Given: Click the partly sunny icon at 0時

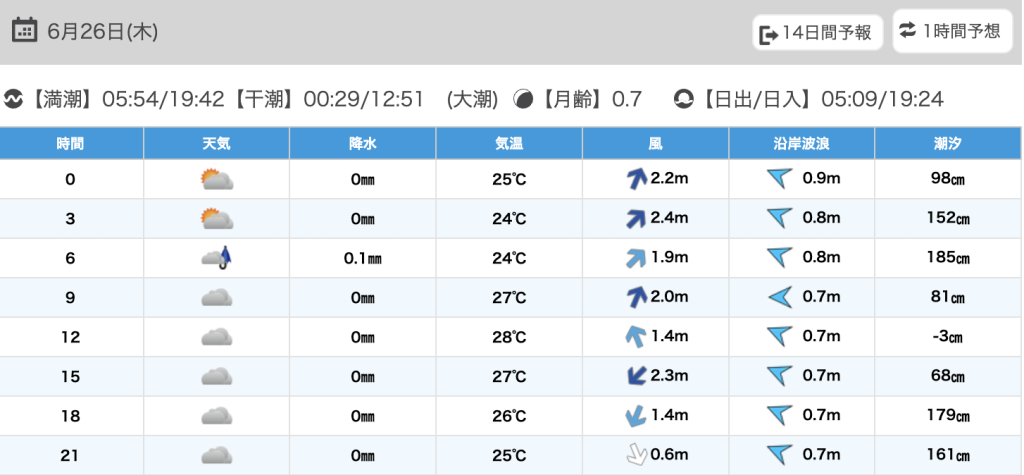Looking at the screenshot, I should tap(217, 180).
